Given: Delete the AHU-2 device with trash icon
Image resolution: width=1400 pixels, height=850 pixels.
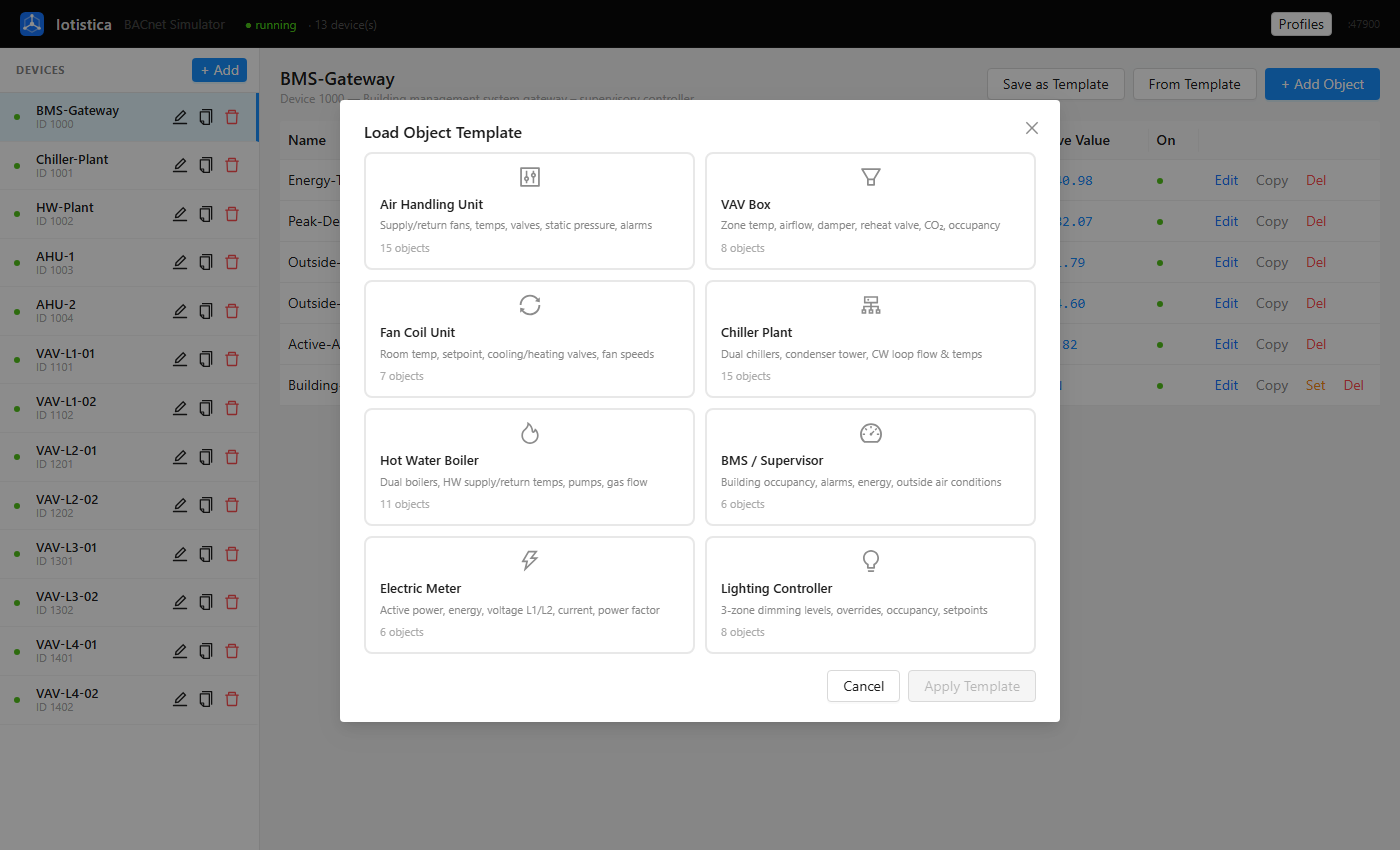Looking at the screenshot, I should click(x=232, y=311).
